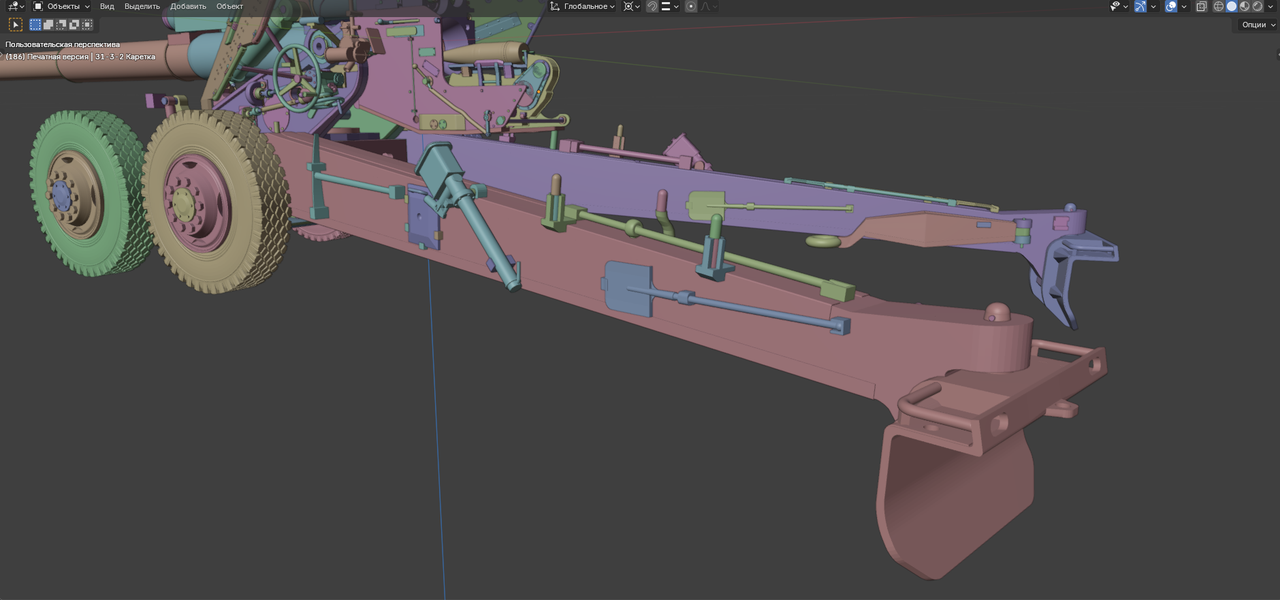Screen dimensions: 1280x600
Task: Click the 'Пользовательская перспектива' view label
Action: click(62, 45)
